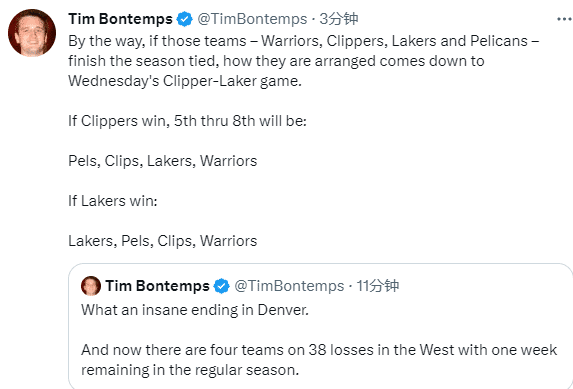Open the three-dot more options menu
Viewport: 573px width, 389px height.
[x=565, y=19]
